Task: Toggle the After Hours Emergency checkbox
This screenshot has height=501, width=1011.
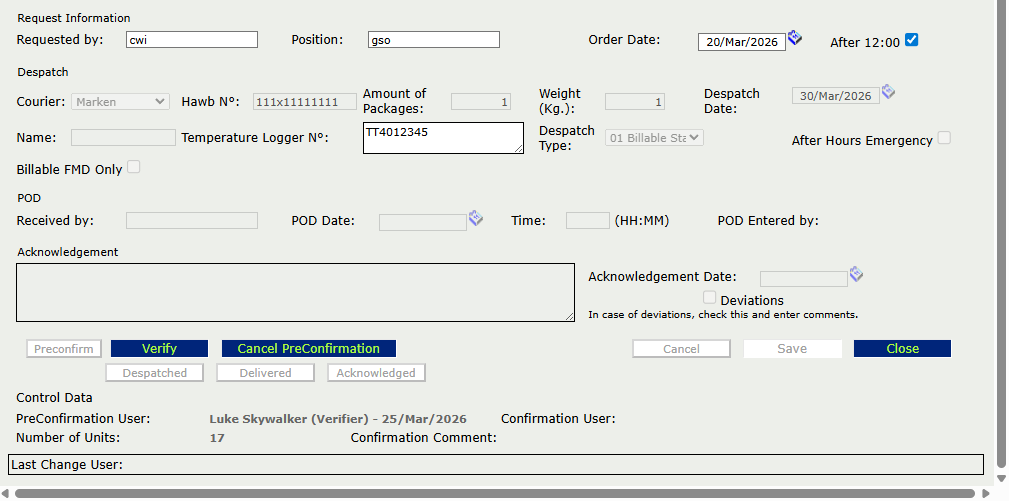Action: 944,138
